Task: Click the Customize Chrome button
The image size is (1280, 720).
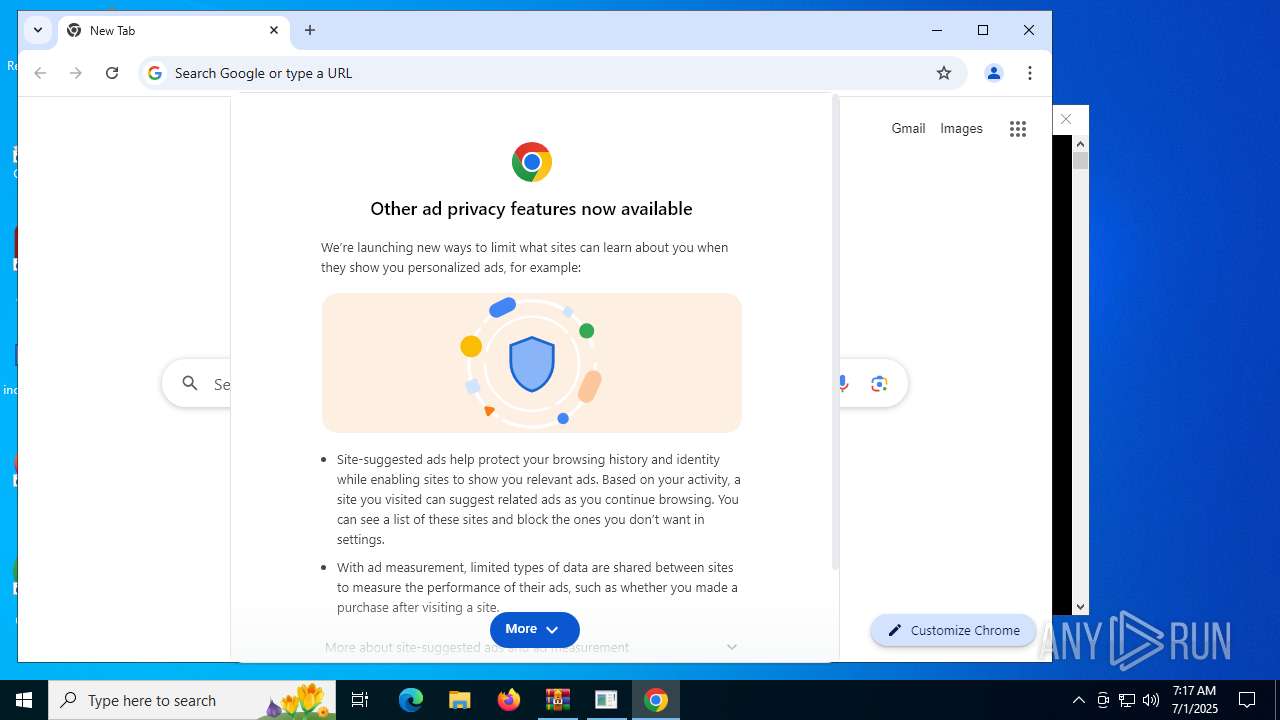Action: [x=953, y=630]
